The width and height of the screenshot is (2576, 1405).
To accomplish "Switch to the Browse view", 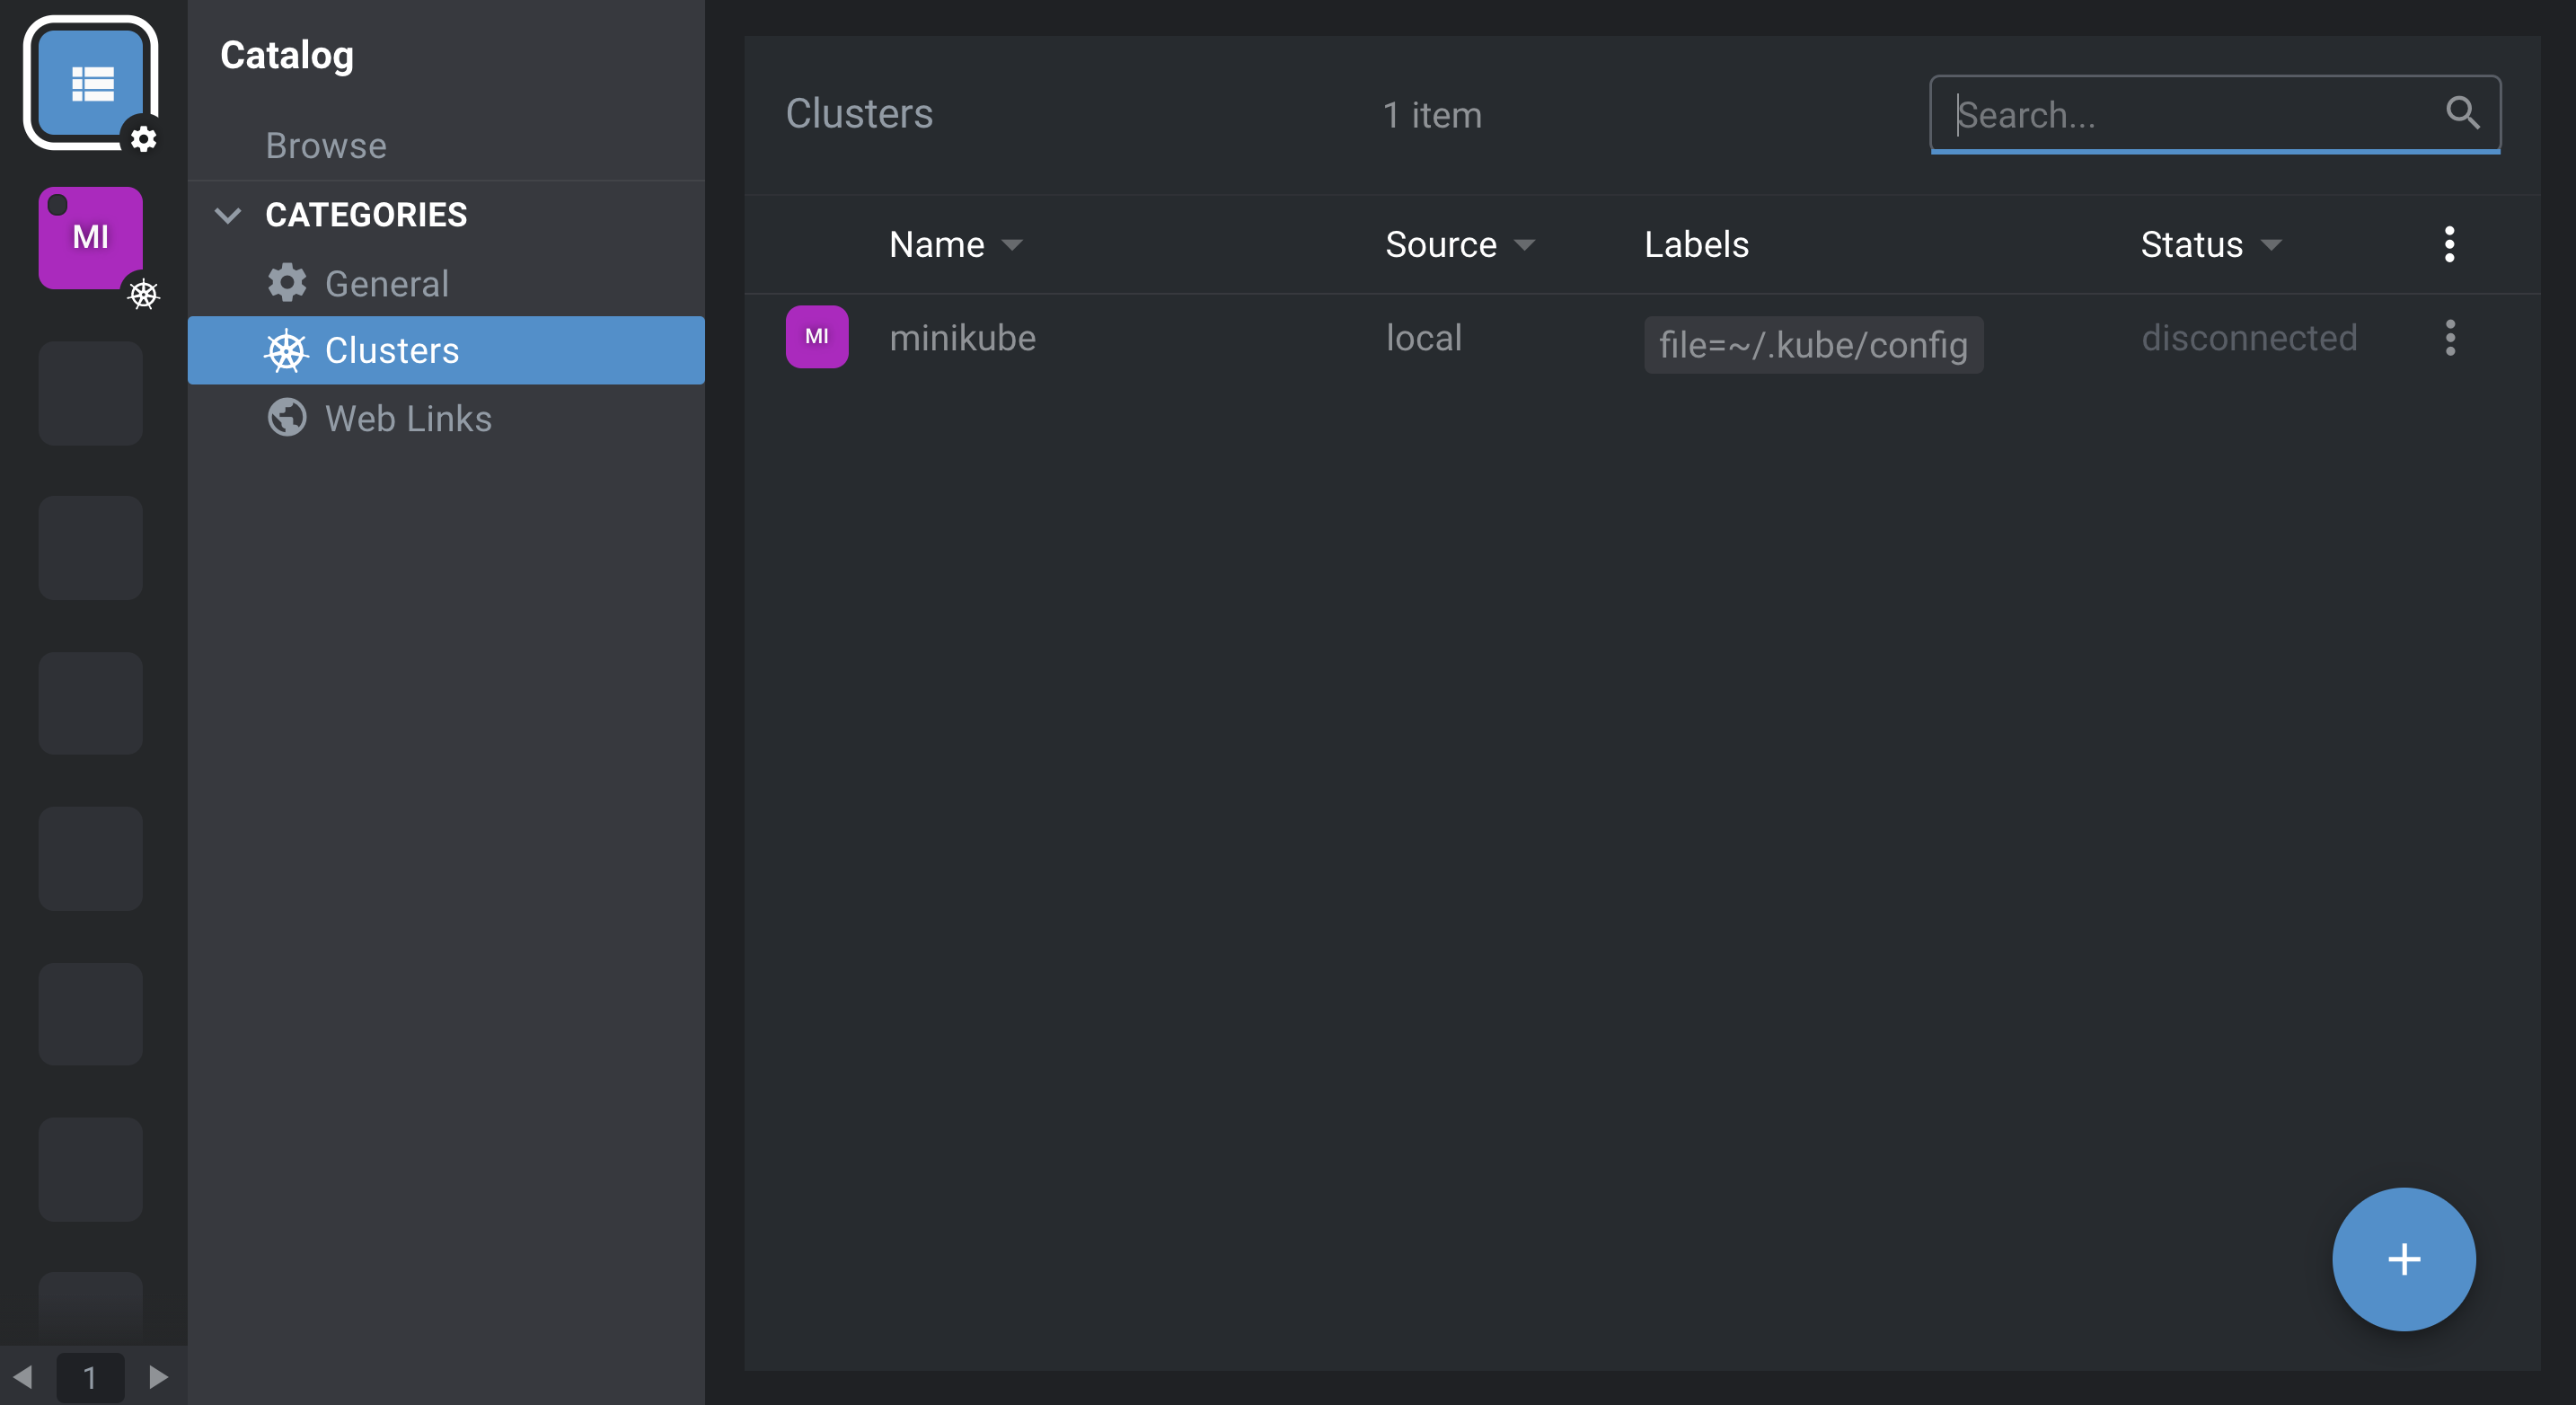I will (x=326, y=146).
